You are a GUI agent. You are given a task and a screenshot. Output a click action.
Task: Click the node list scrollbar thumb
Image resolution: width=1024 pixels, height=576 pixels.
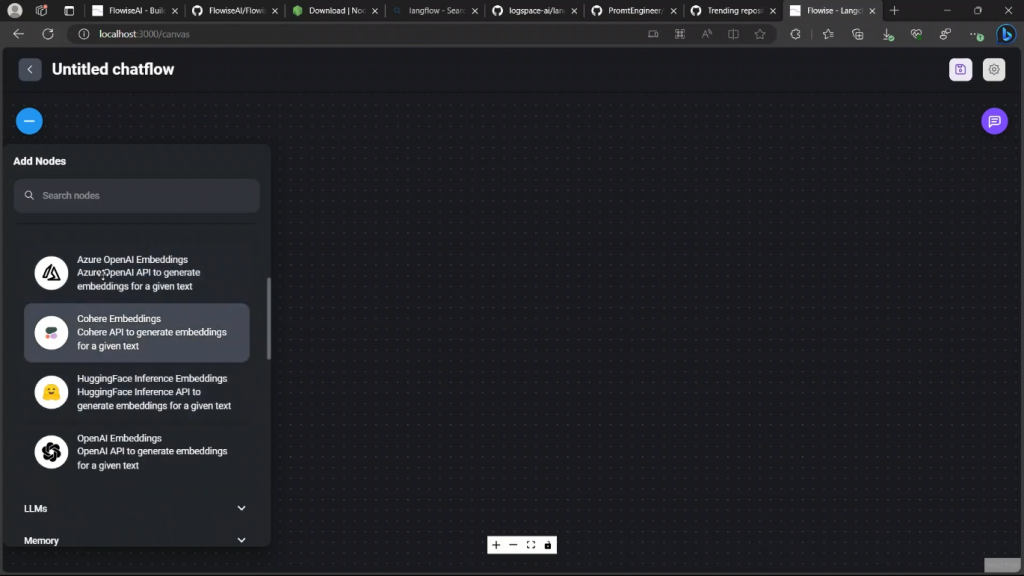coord(268,319)
